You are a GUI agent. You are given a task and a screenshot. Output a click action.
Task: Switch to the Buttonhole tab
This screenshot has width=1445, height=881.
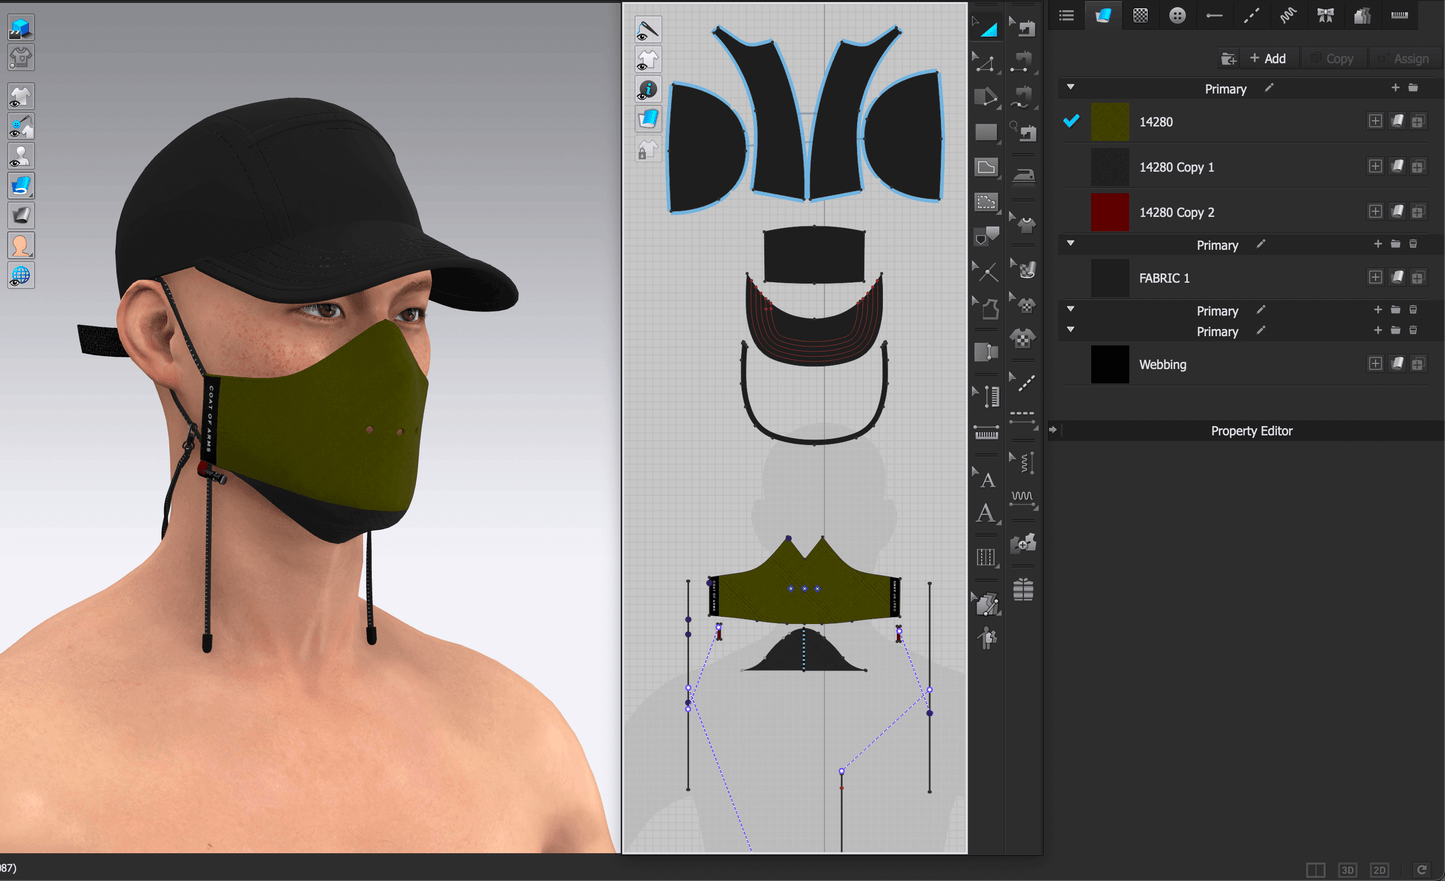tap(1214, 15)
